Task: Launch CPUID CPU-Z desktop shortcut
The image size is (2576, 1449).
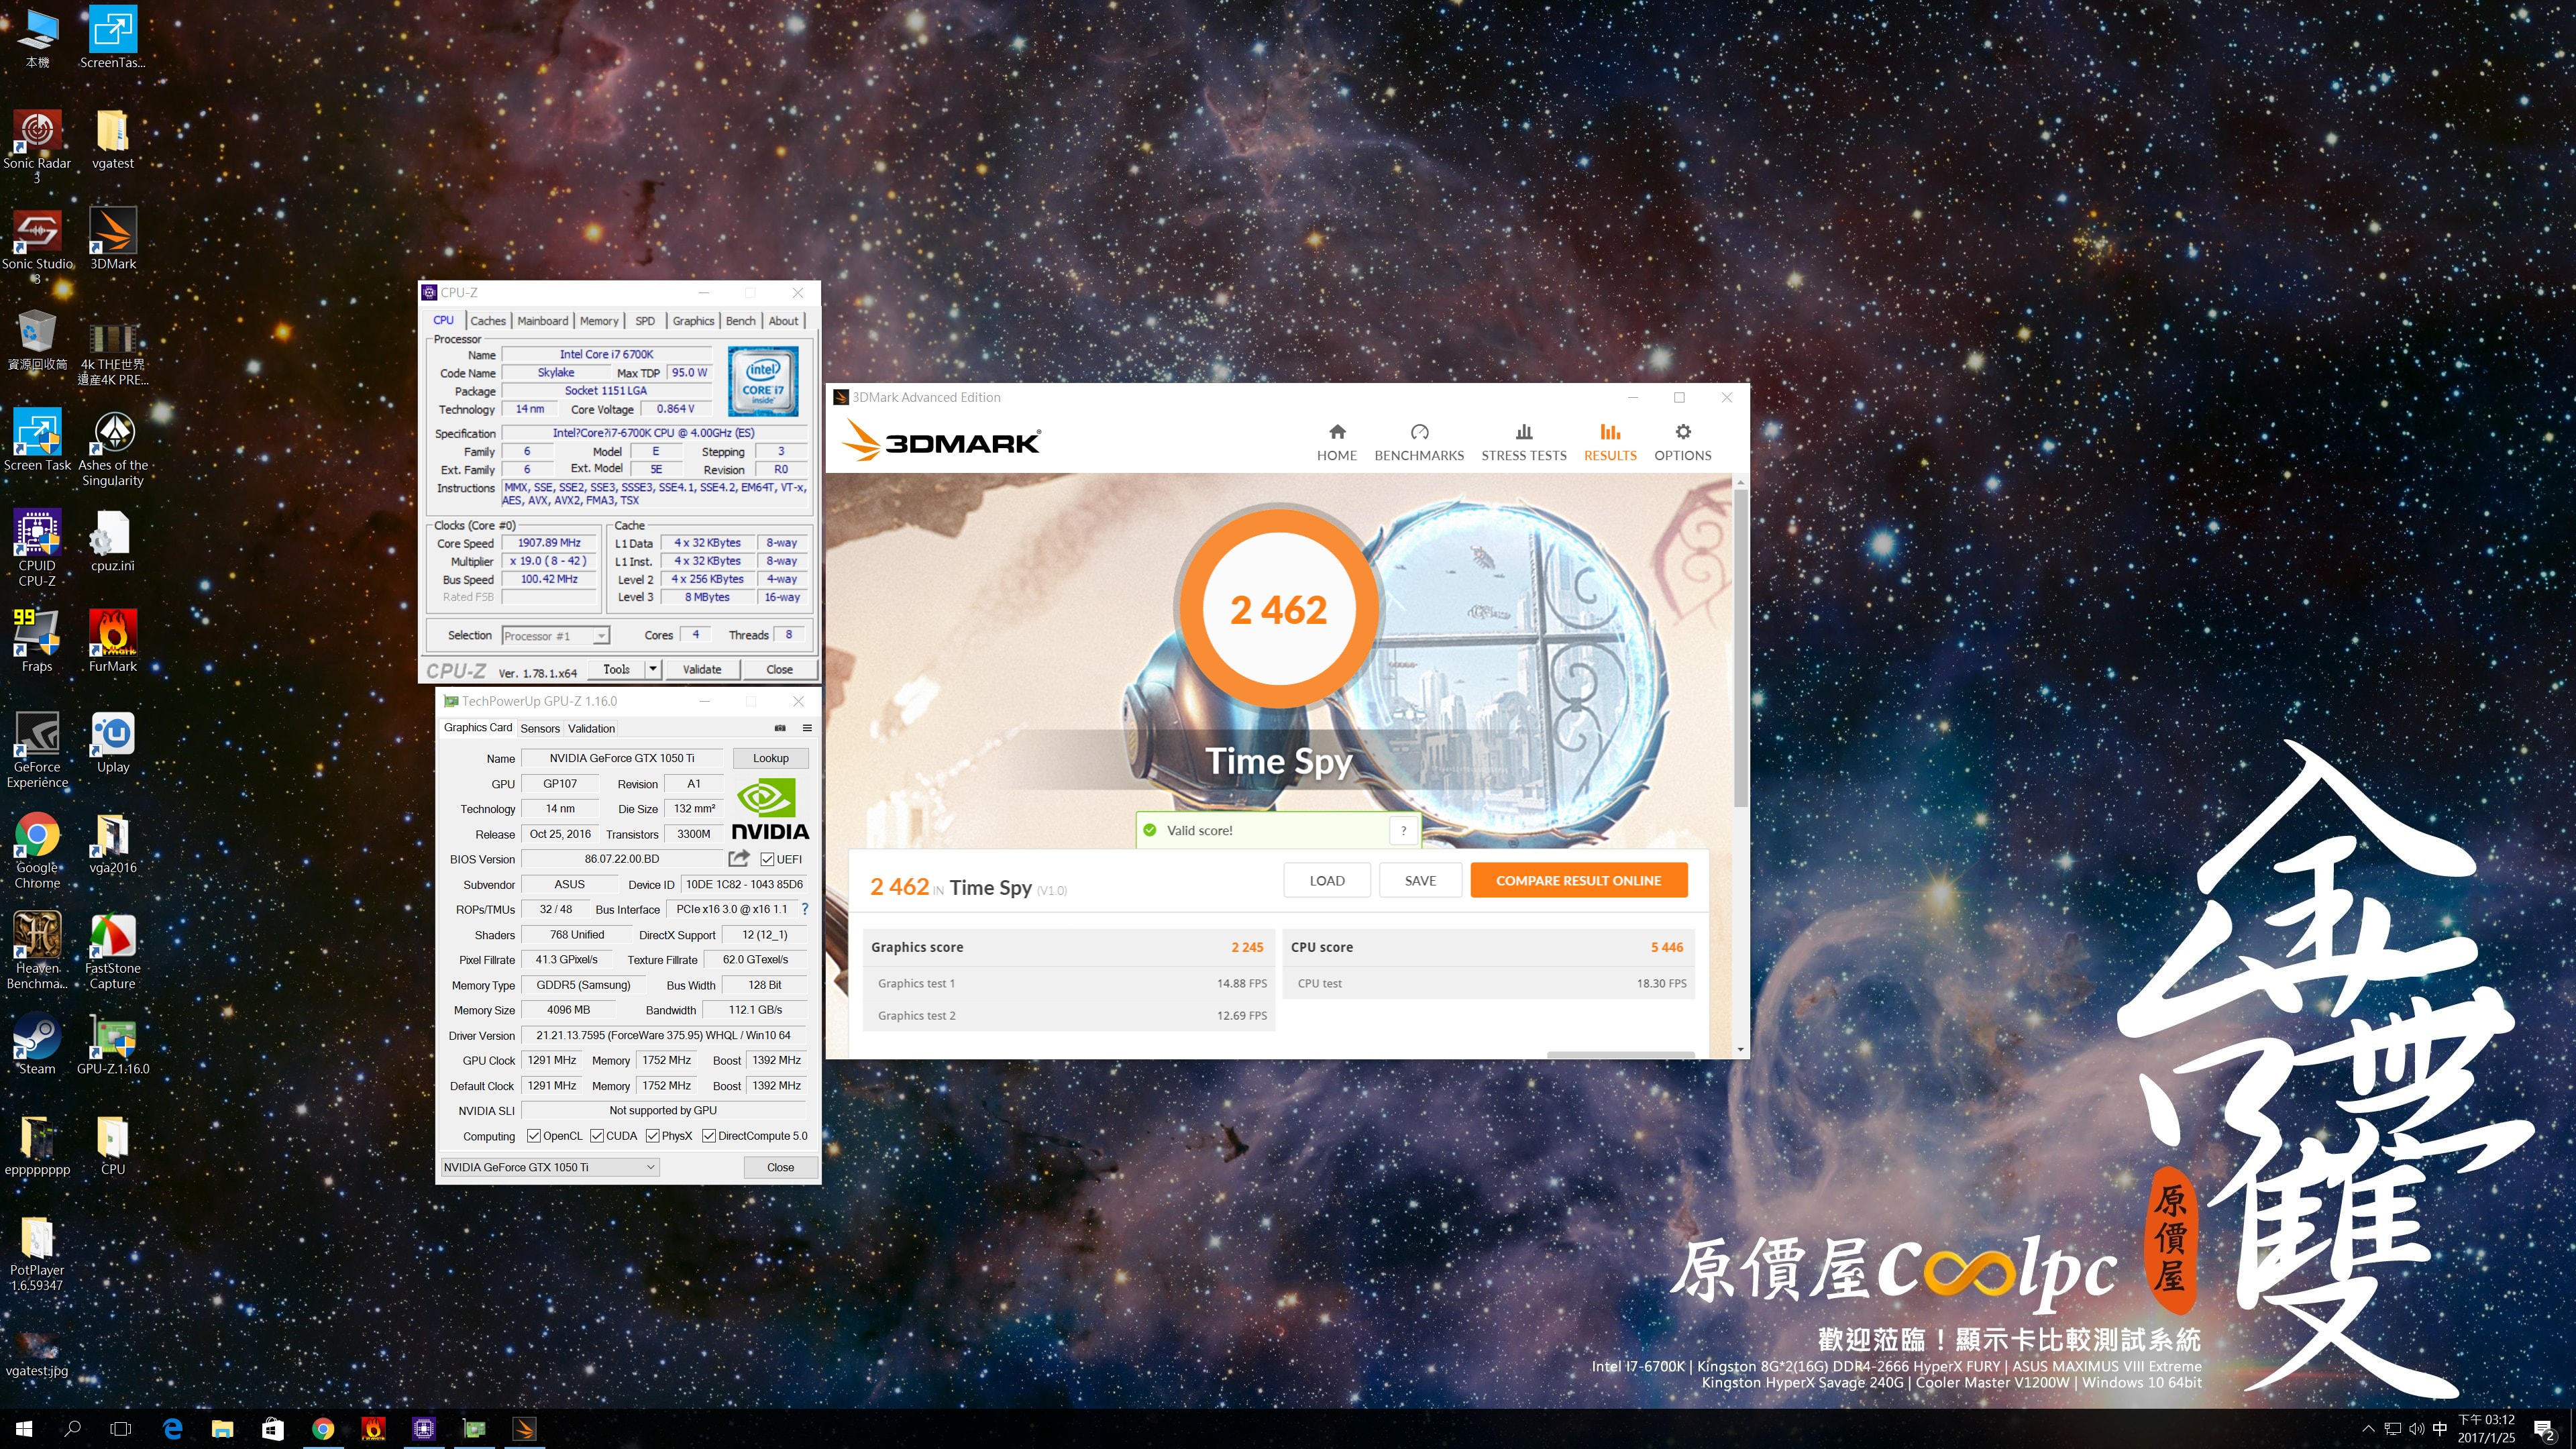Action: tap(37, 548)
